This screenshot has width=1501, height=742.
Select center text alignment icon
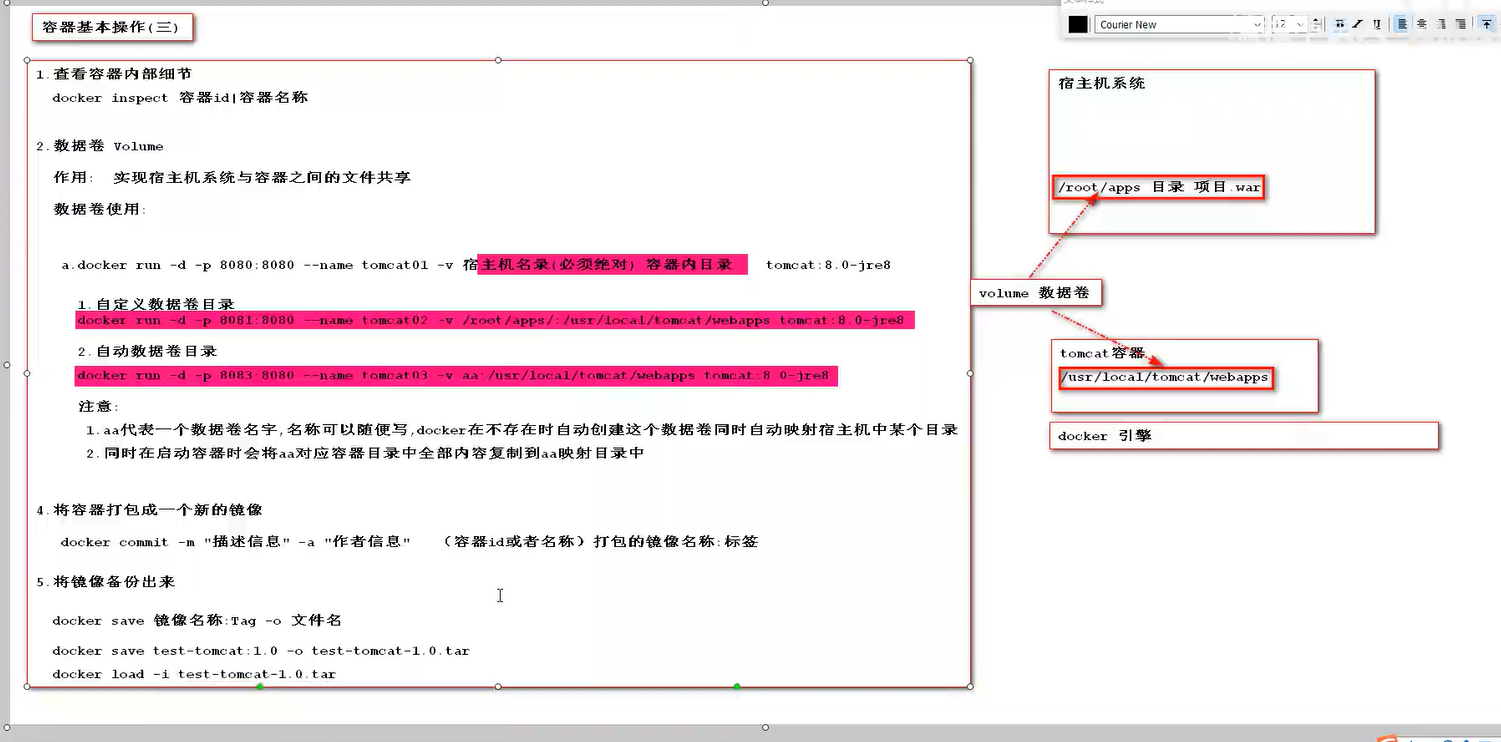click(1422, 24)
